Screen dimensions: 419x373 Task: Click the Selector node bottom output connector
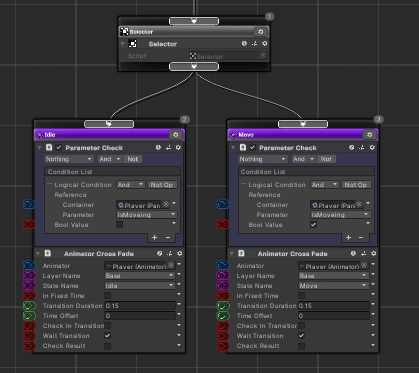click(194, 66)
